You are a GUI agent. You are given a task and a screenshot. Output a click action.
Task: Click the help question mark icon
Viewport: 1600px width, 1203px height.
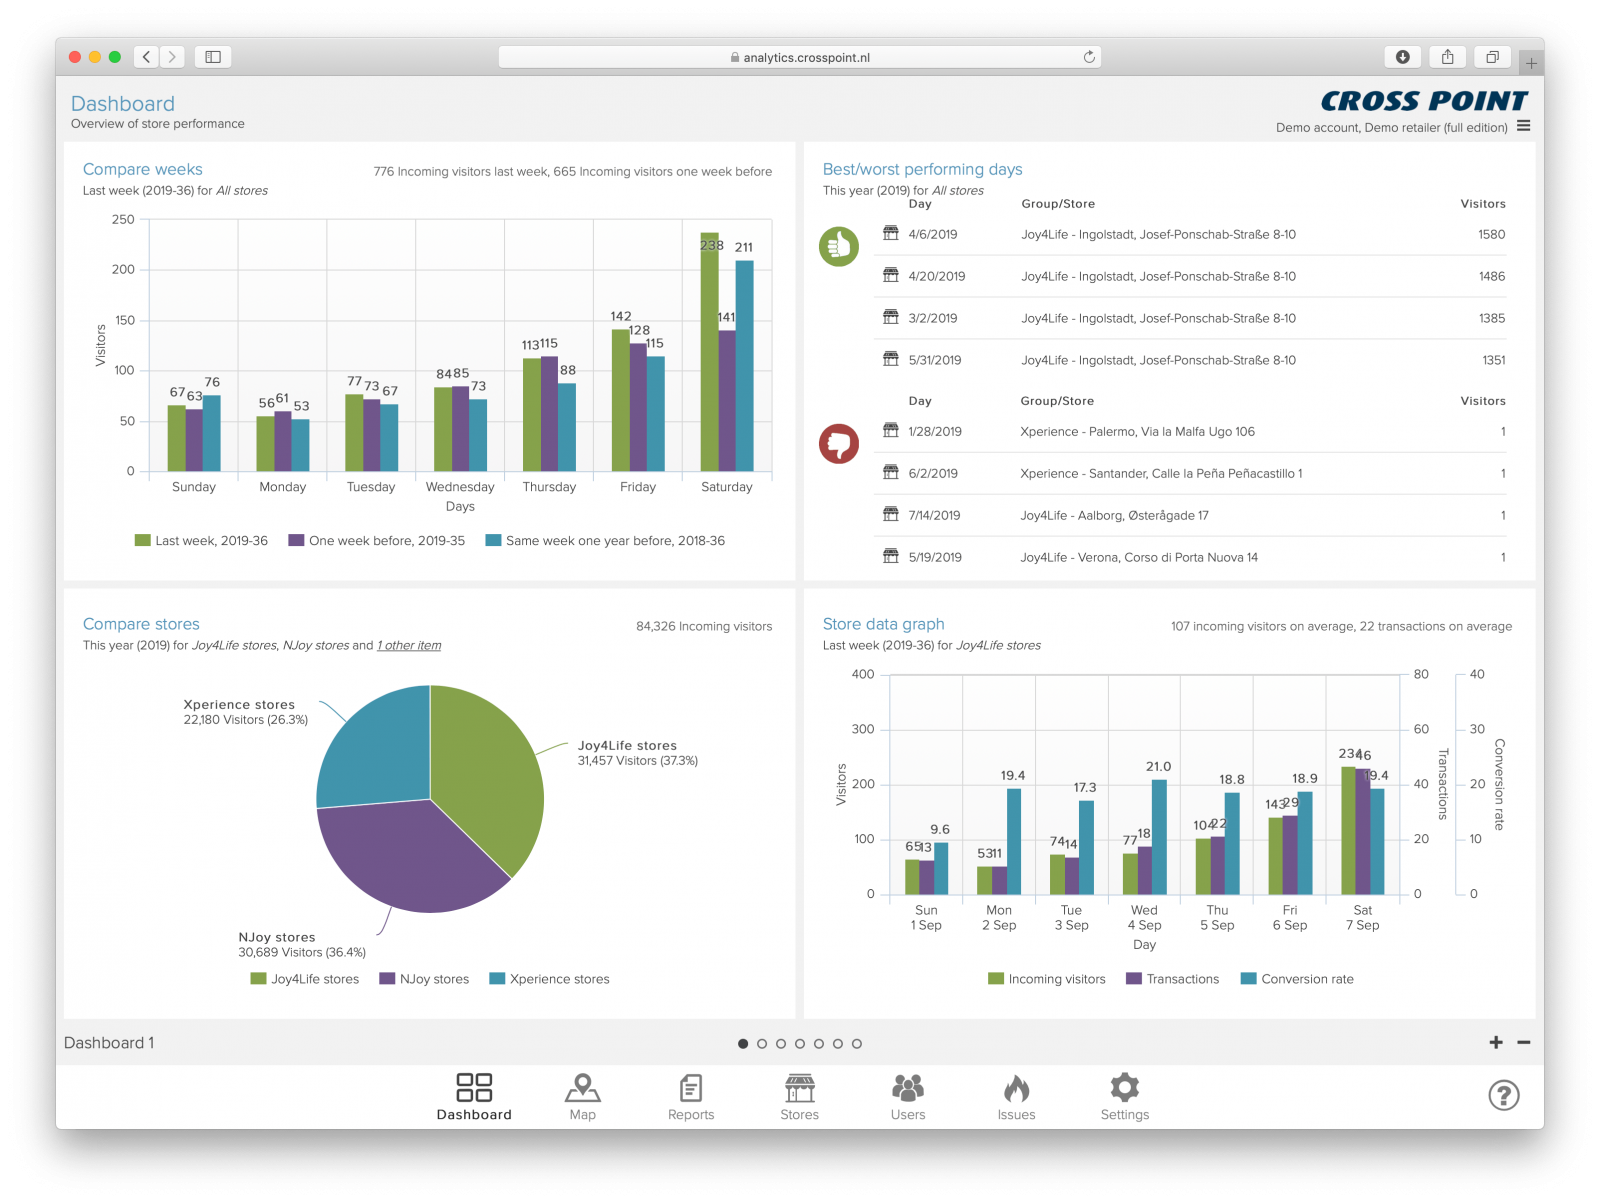(1502, 1096)
